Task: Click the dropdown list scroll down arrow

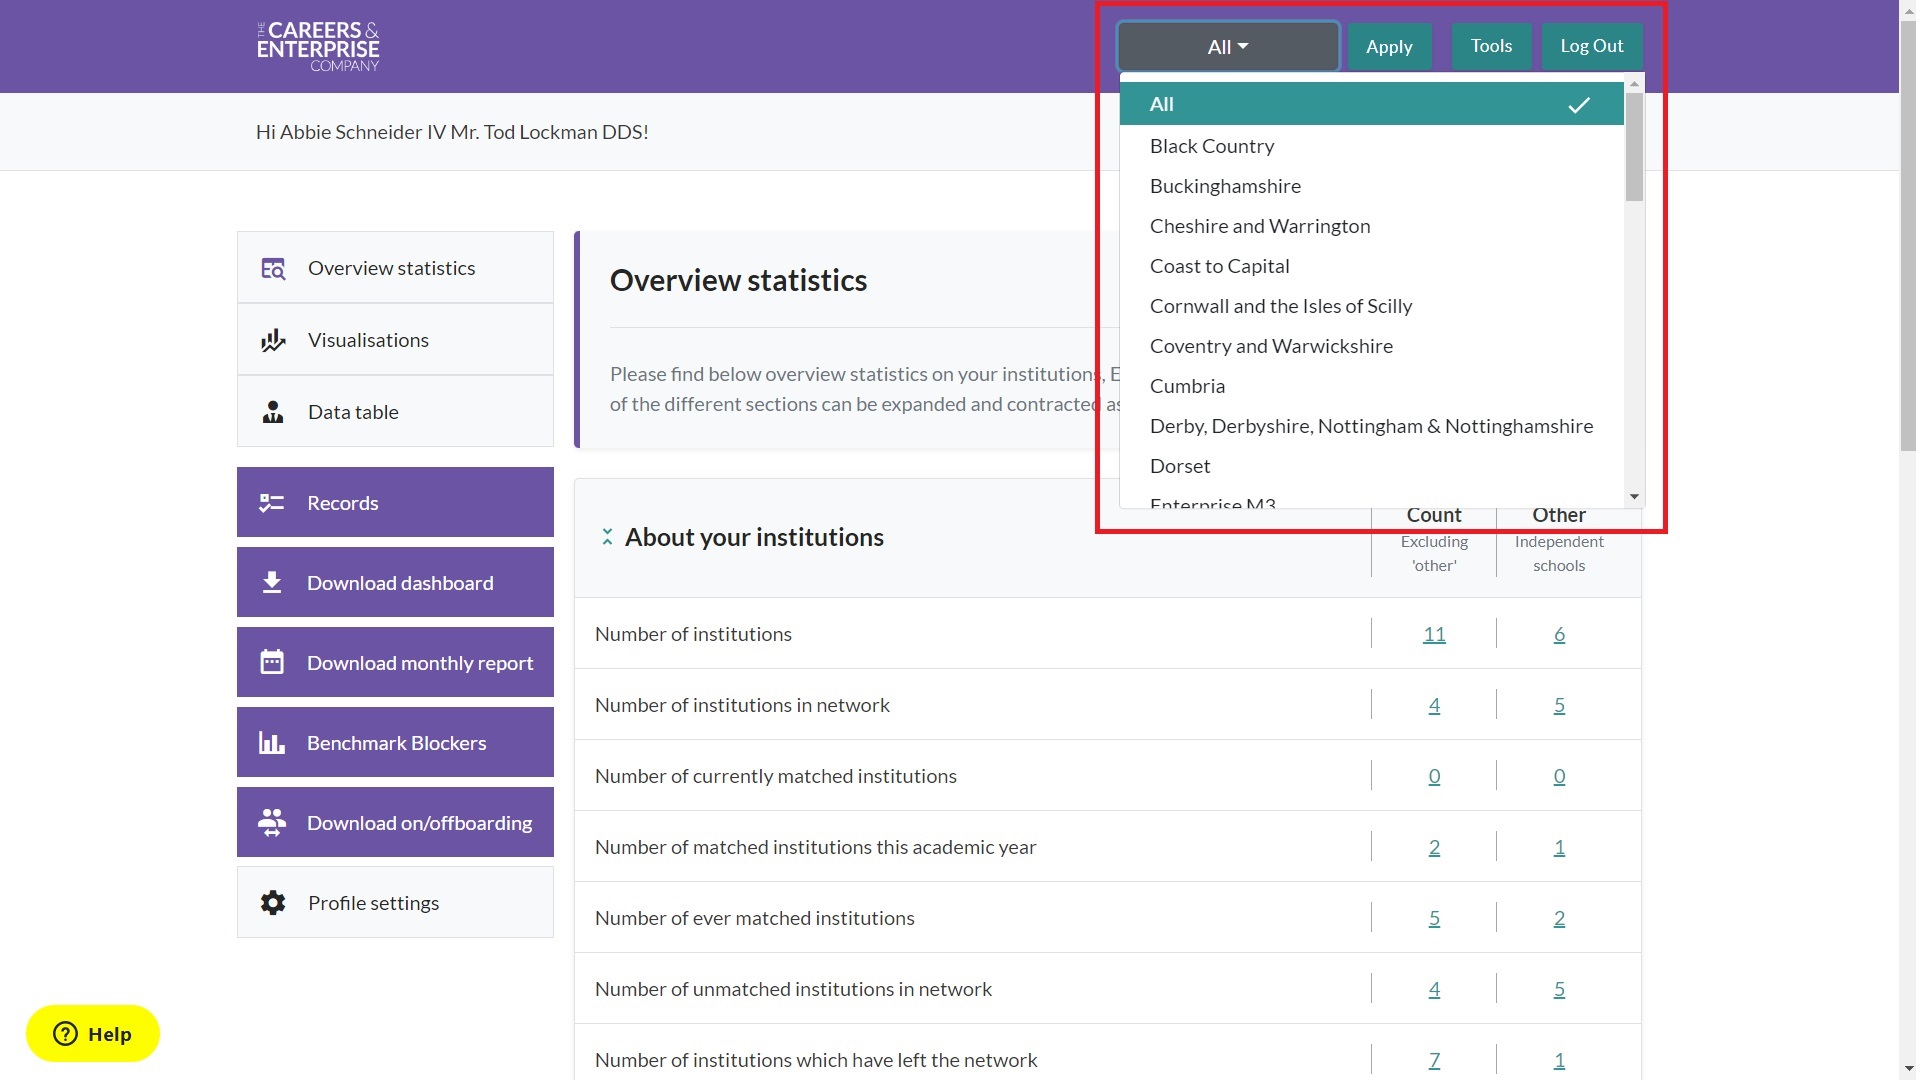Action: coord(1634,497)
